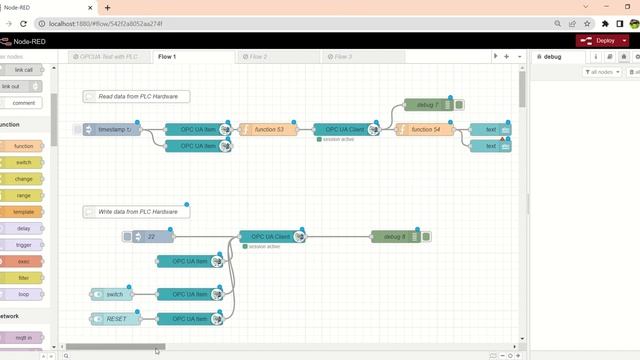This screenshot has height=360, width=640.
Task: Toggle the debug 8 node output button
Action: 426,237
